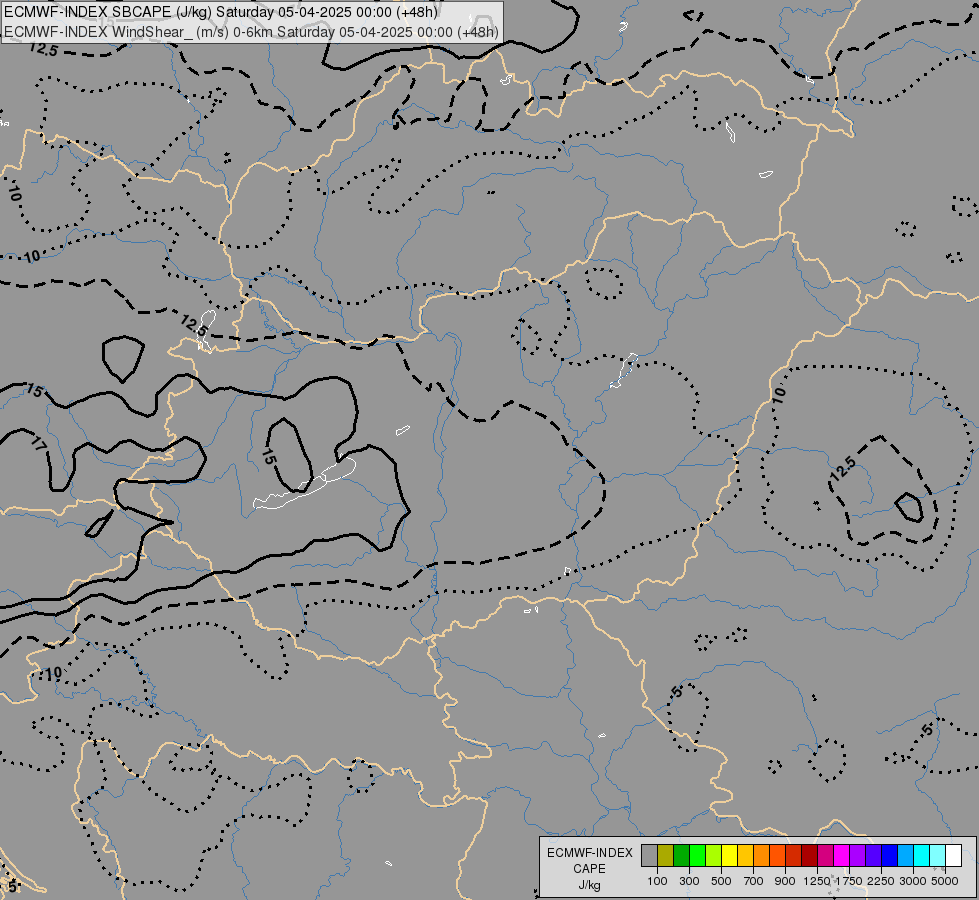Click the legend value 500
The image size is (979, 900).
tap(721, 881)
